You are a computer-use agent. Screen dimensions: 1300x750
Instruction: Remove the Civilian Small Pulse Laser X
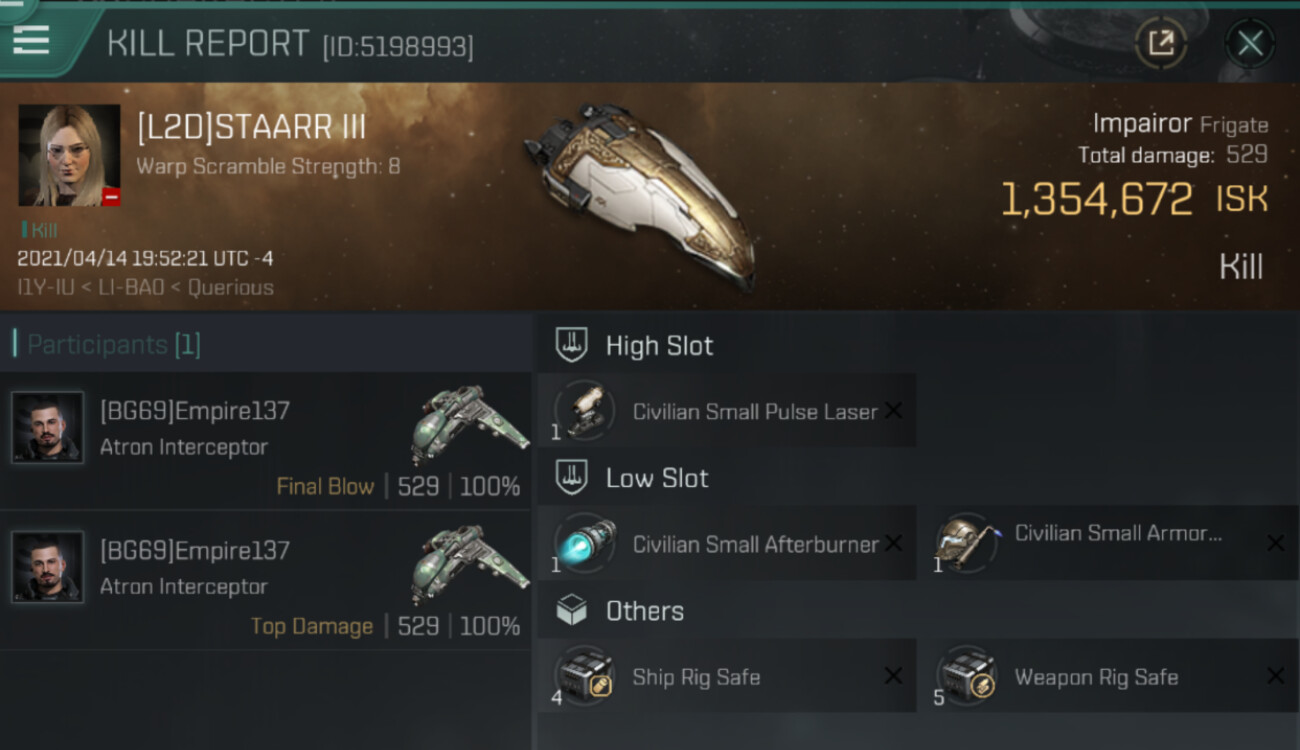tap(893, 411)
